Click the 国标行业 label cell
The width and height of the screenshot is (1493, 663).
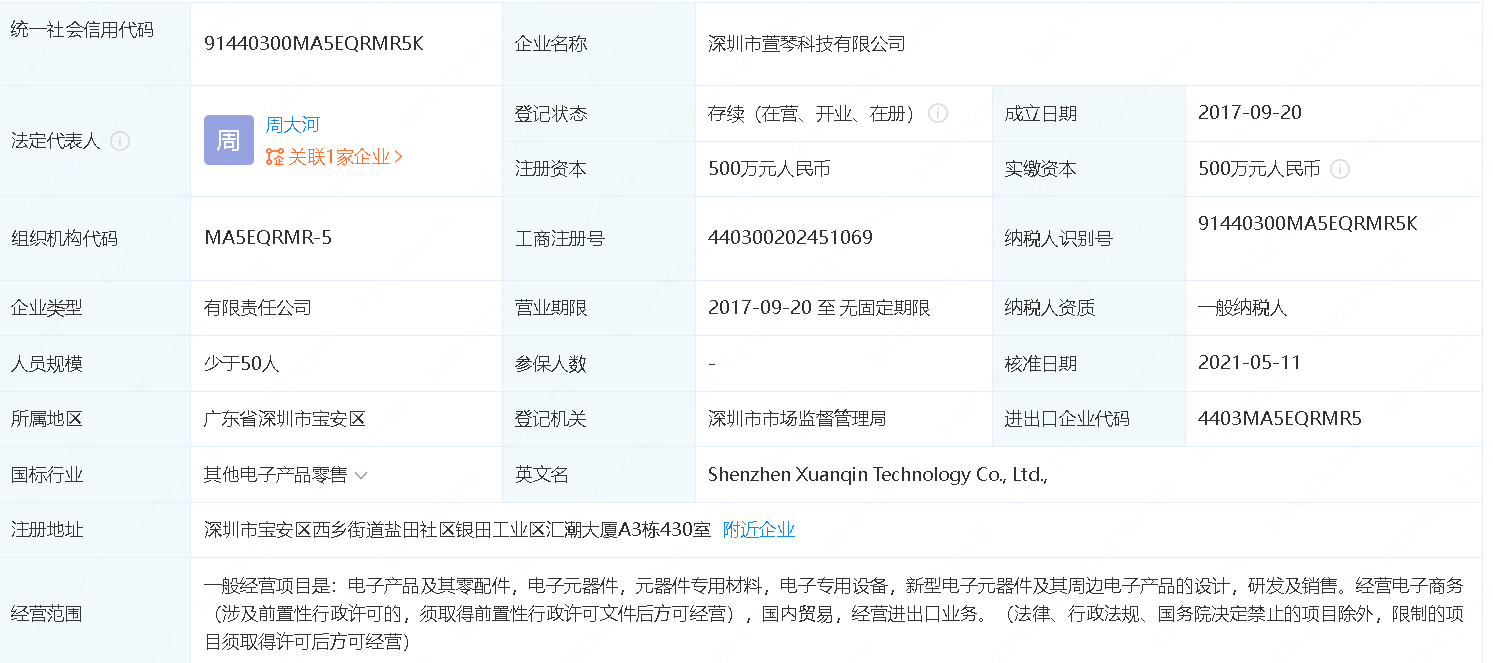(95, 475)
